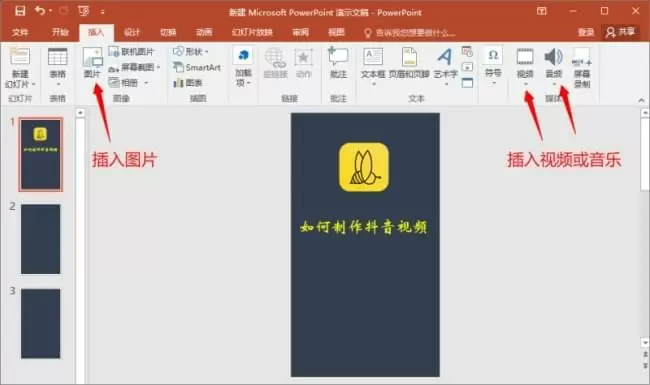Click the Symbol (符号) omega icon
The width and height of the screenshot is (650, 385).
click(493, 55)
